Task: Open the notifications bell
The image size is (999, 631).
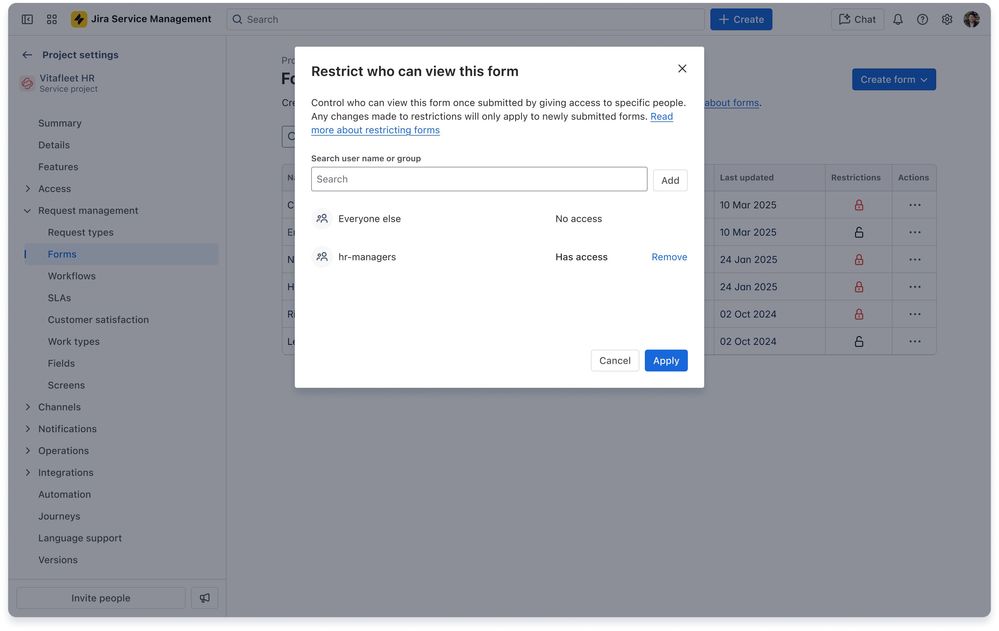Action: tap(898, 19)
